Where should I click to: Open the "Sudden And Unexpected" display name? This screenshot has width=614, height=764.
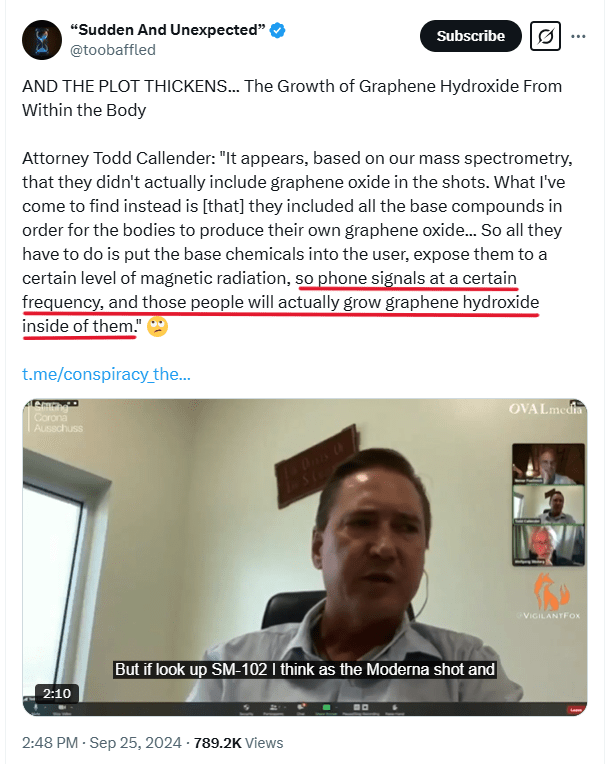point(168,30)
